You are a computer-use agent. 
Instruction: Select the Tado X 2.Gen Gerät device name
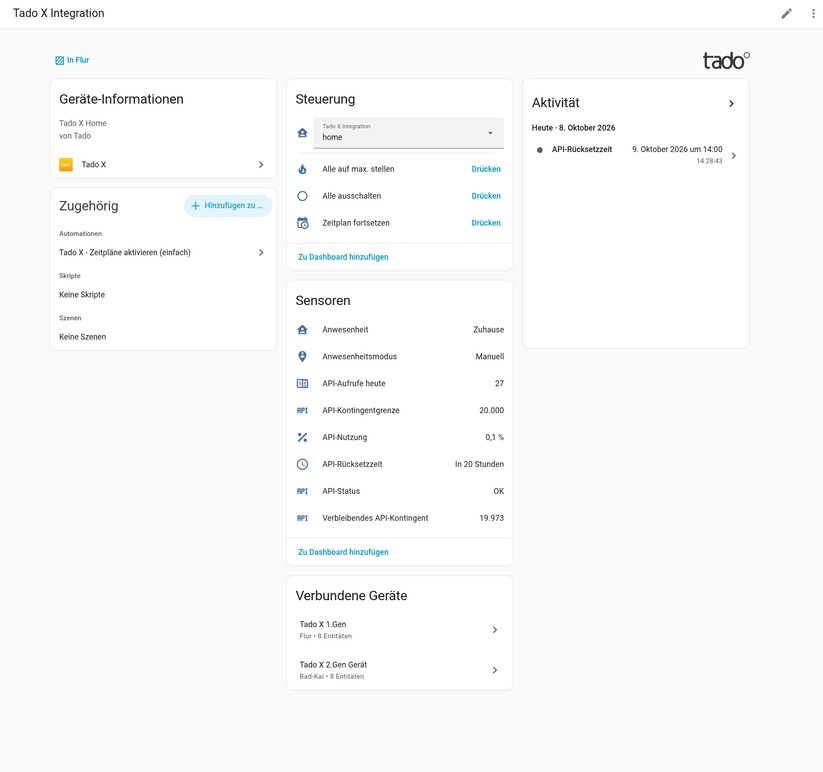click(x=333, y=665)
